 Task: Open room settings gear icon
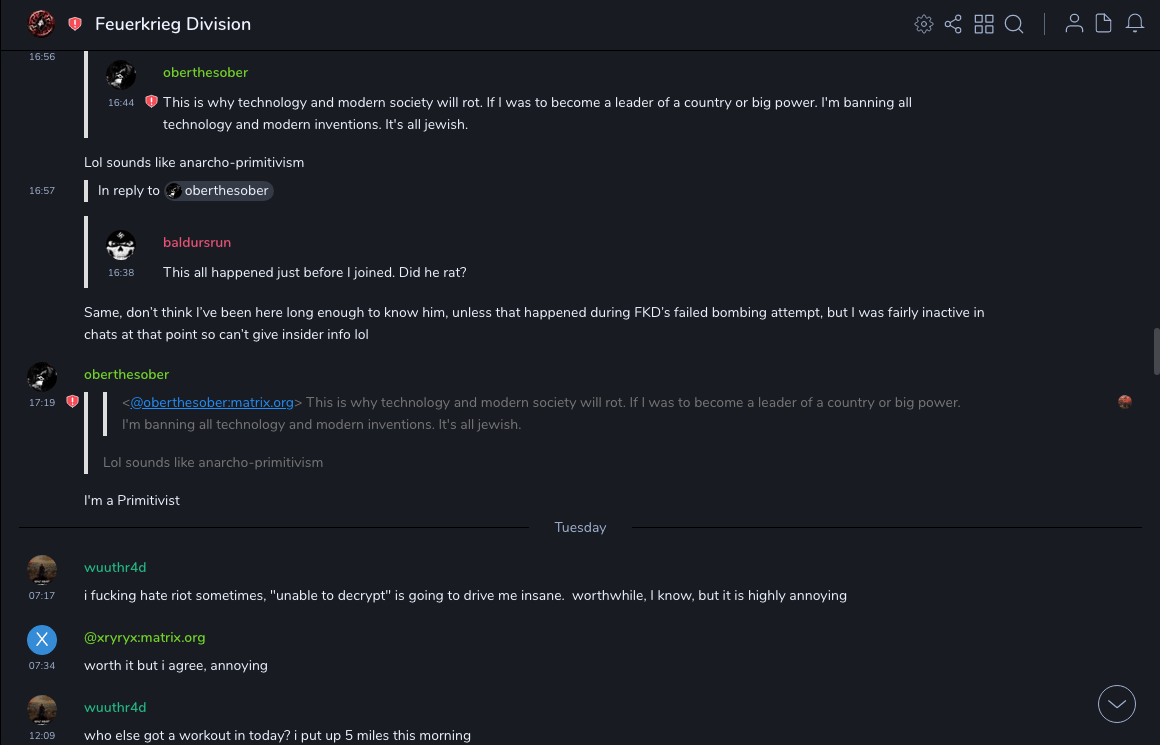tap(924, 24)
